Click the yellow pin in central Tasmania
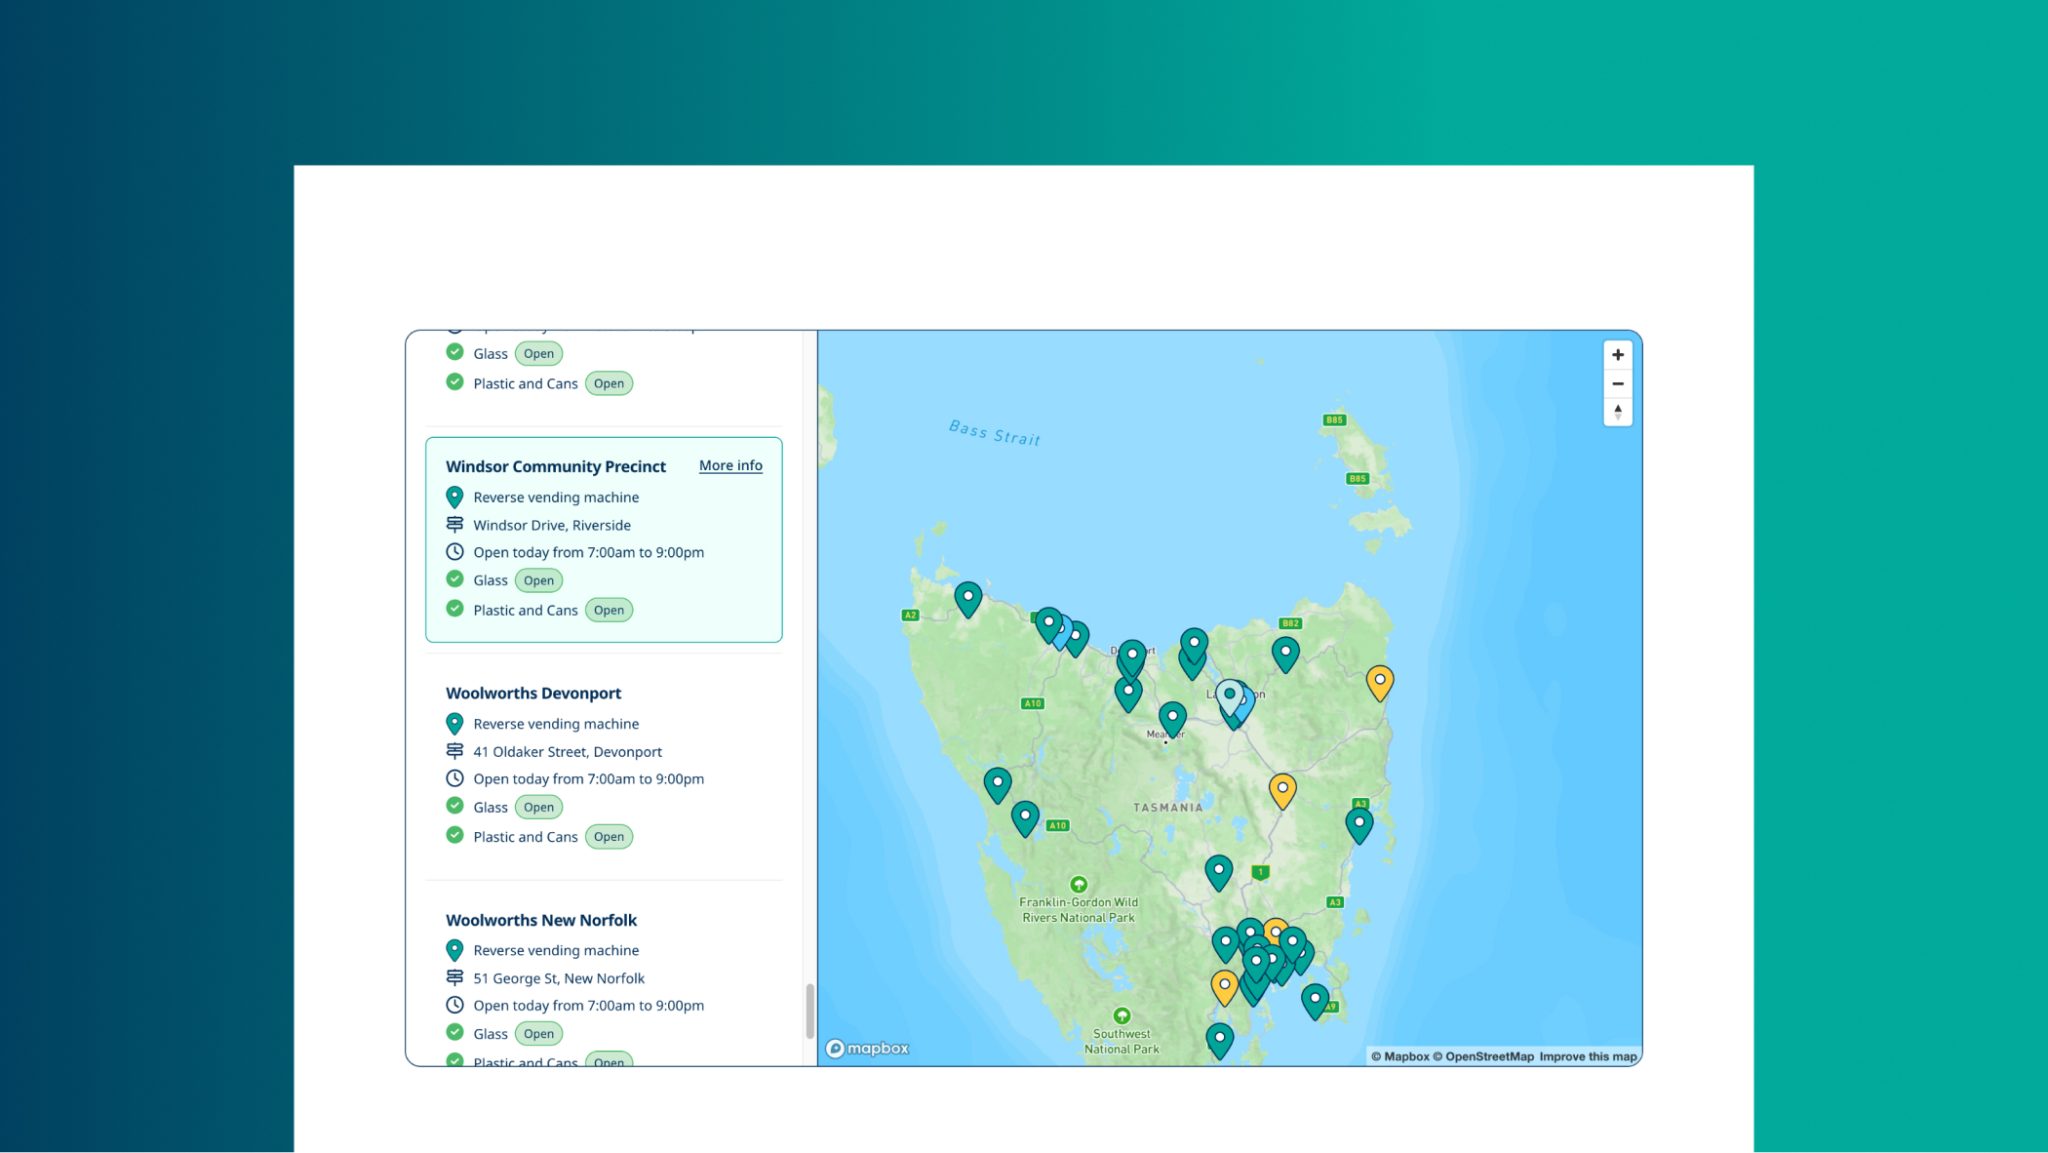The image size is (2048, 1153). click(x=1282, y=790)
